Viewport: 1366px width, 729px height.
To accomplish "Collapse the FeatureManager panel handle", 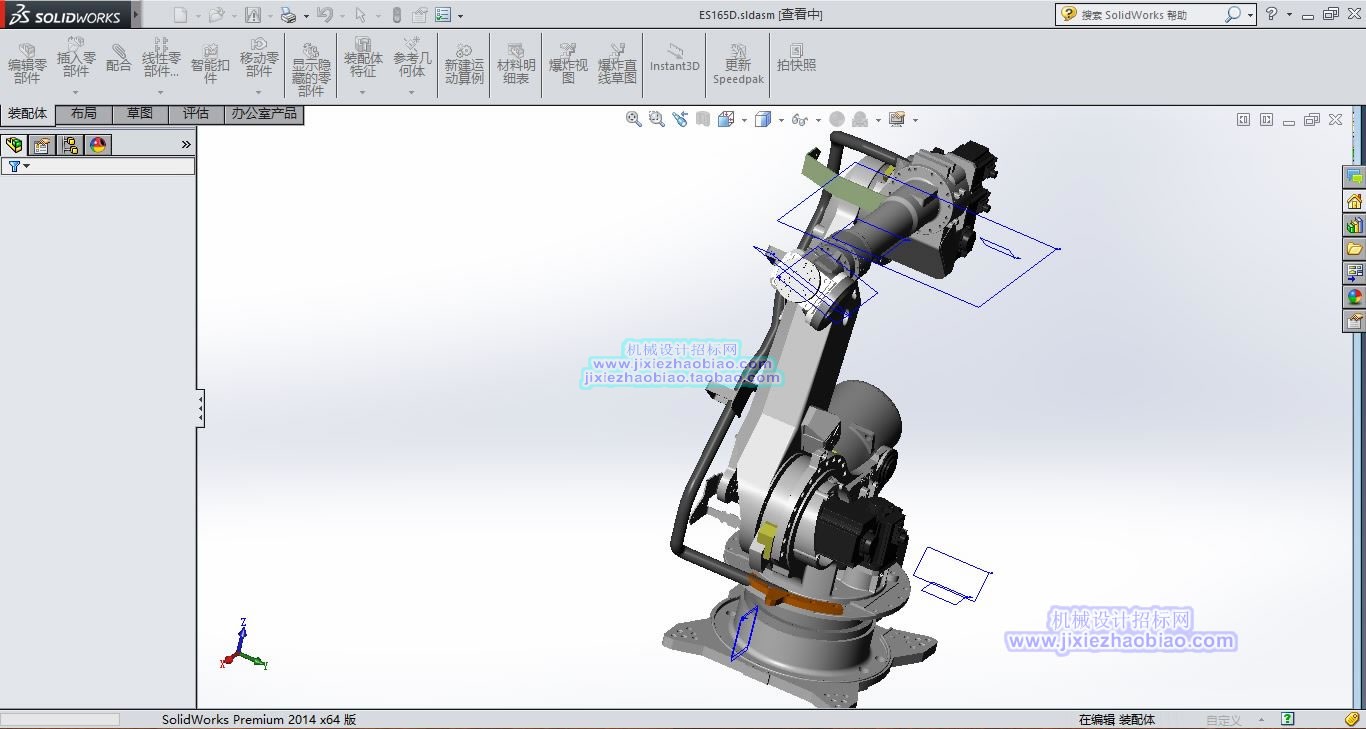I will [x=200, y=408].
